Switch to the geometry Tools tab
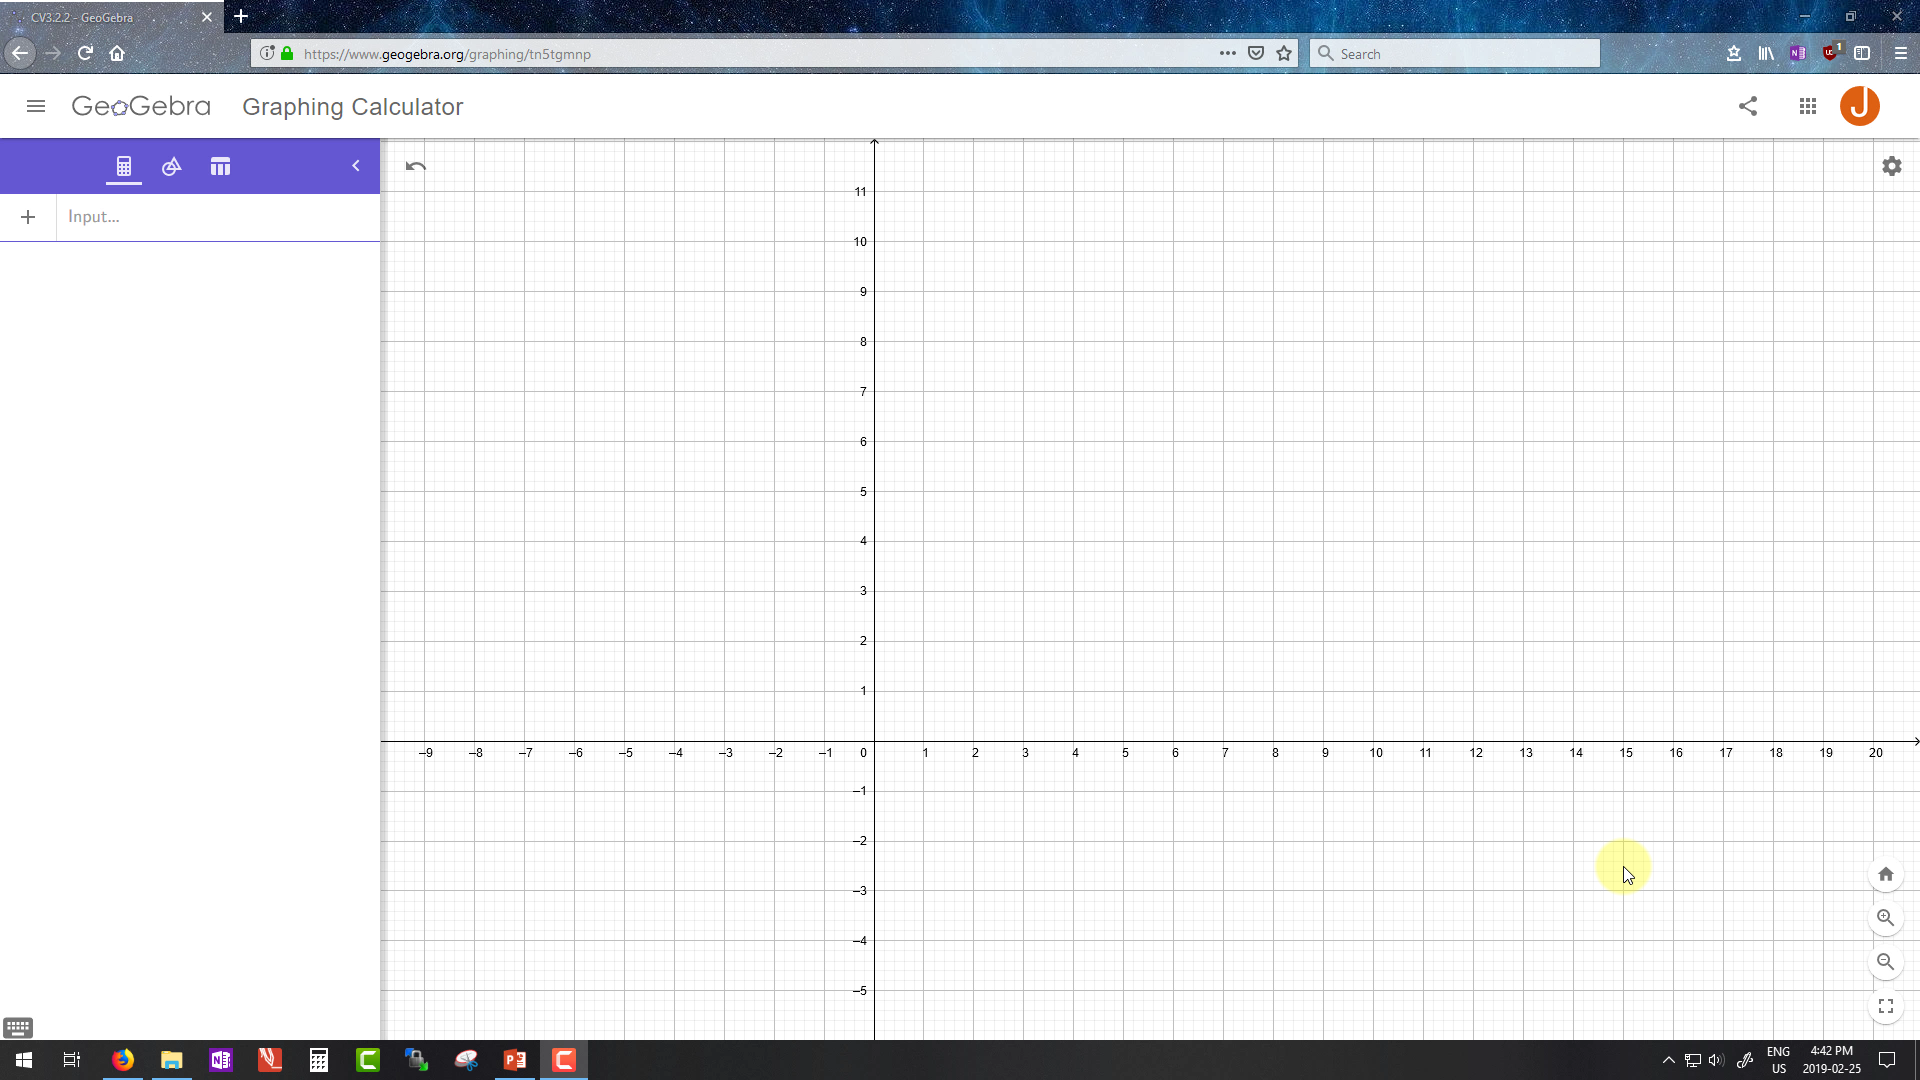1920x1080 pixels. pos(172,167)
